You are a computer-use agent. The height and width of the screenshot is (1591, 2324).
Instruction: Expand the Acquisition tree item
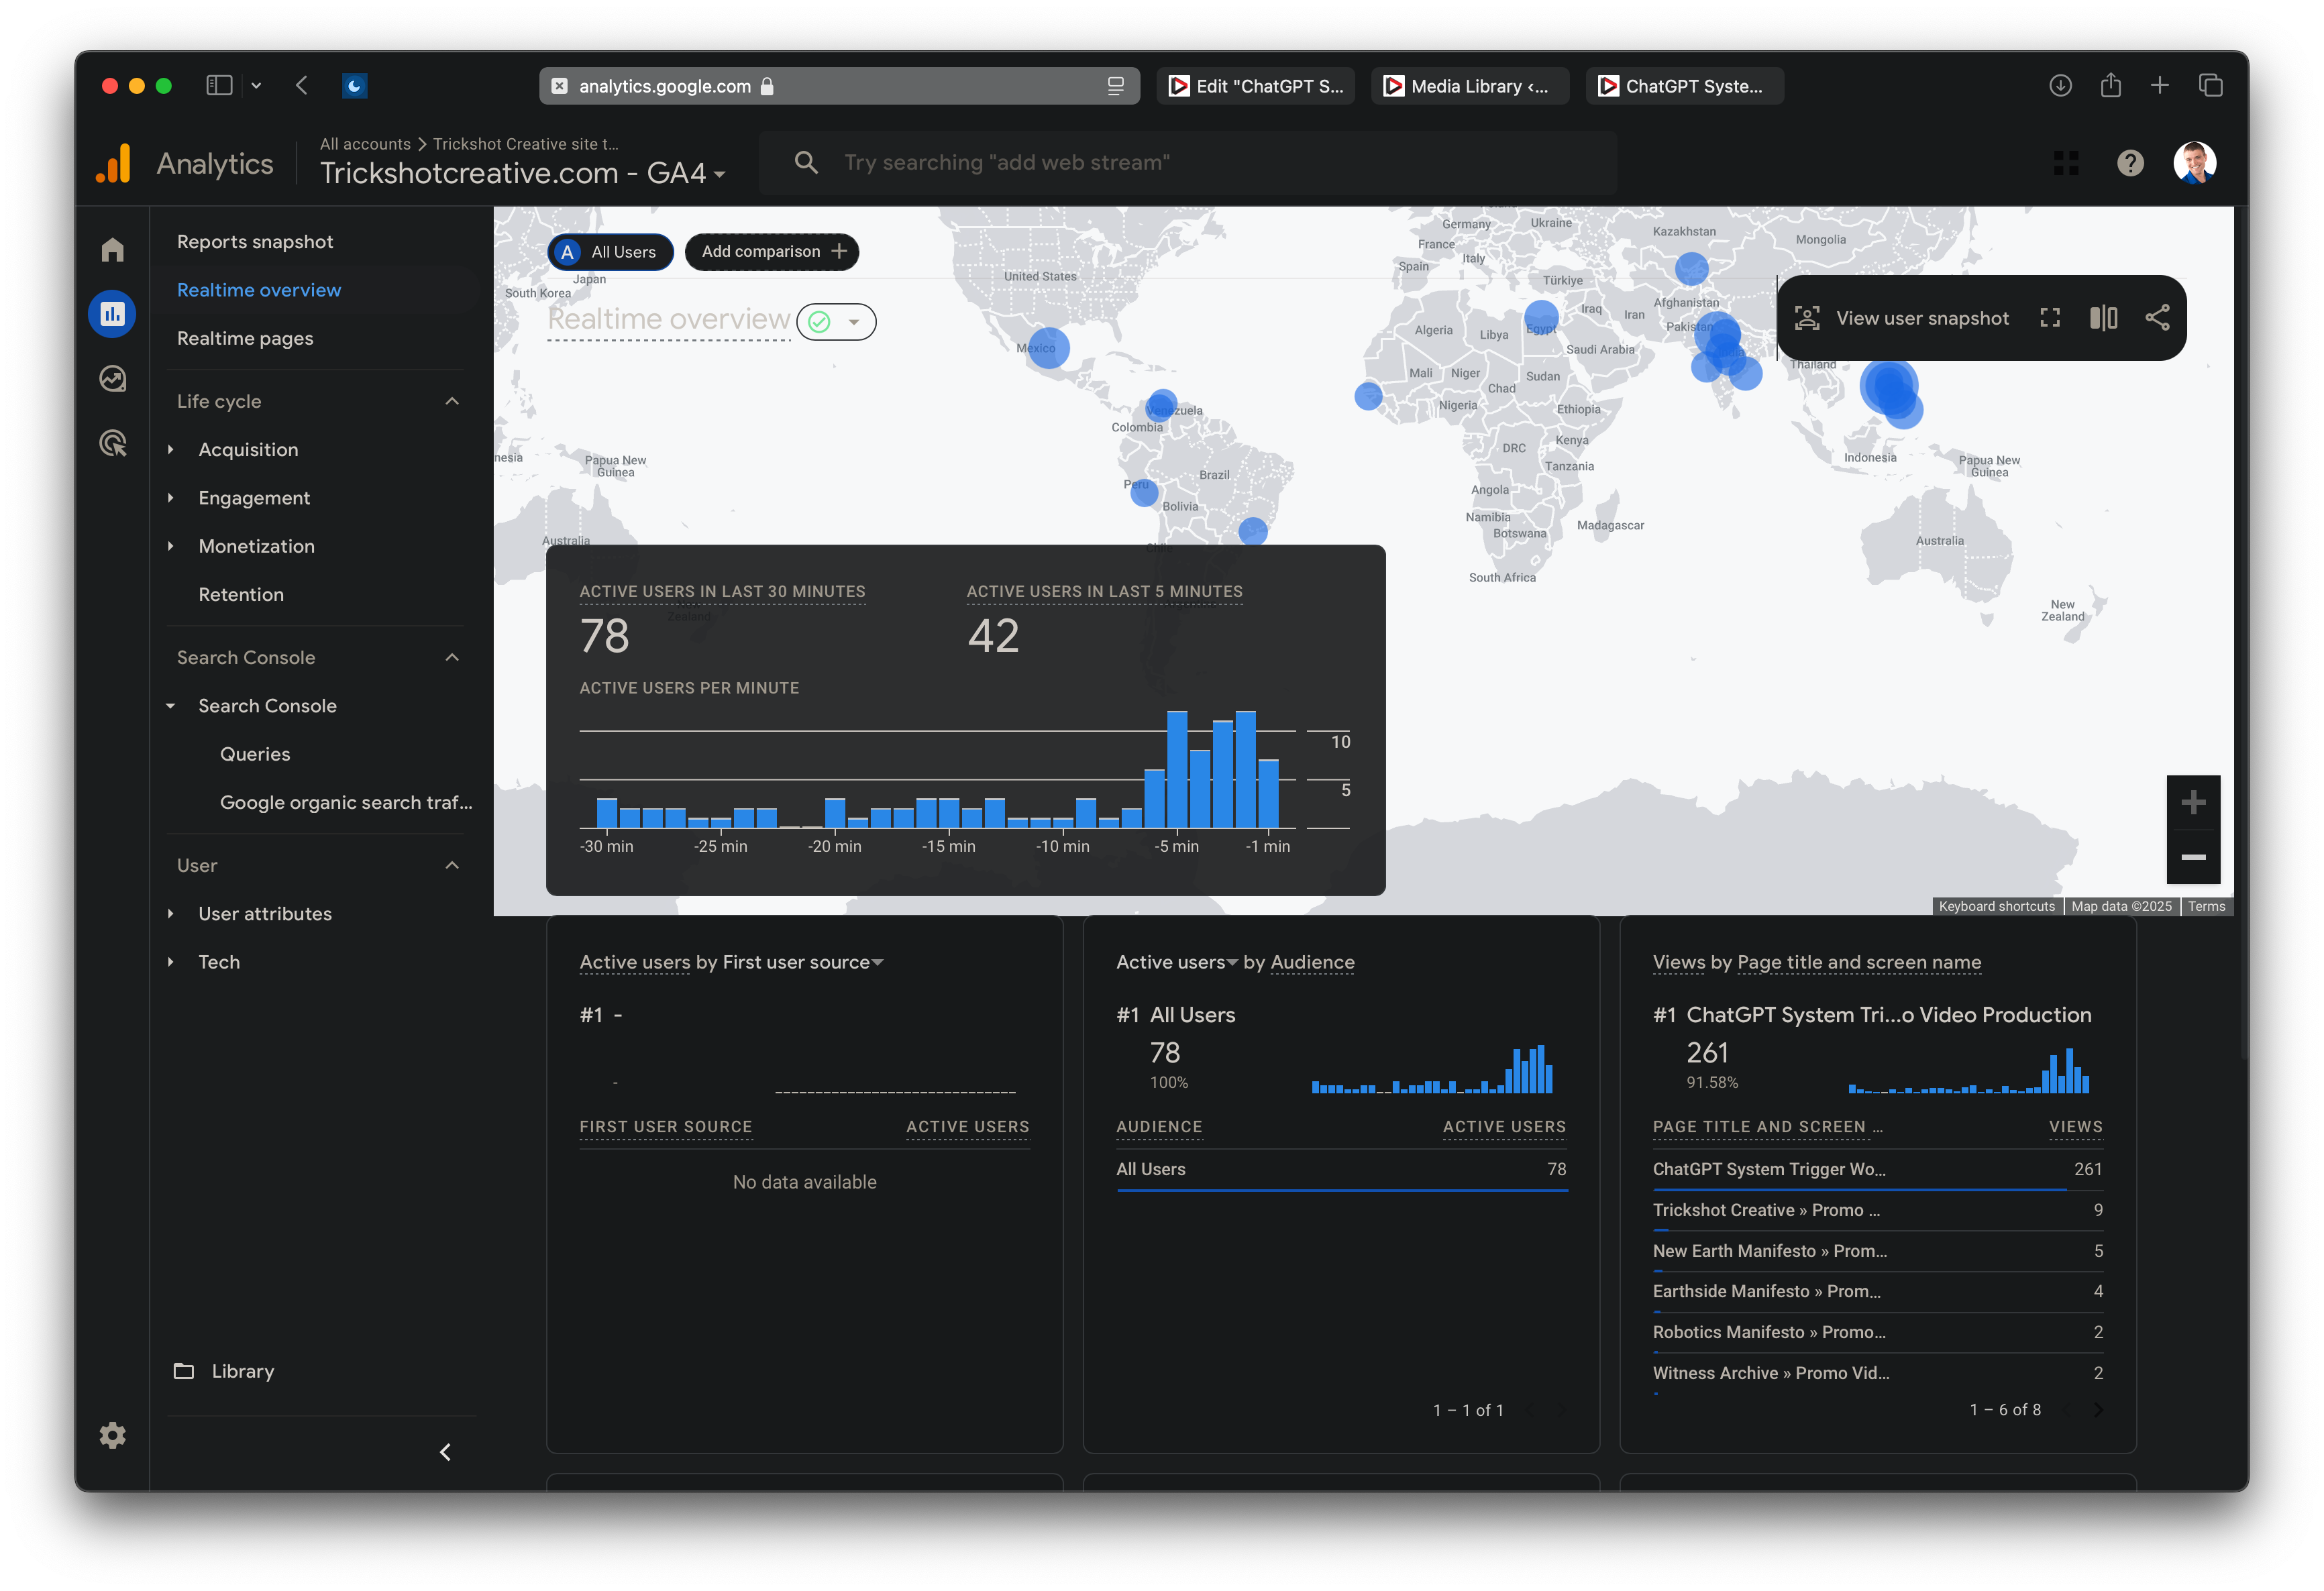[171, 450]
